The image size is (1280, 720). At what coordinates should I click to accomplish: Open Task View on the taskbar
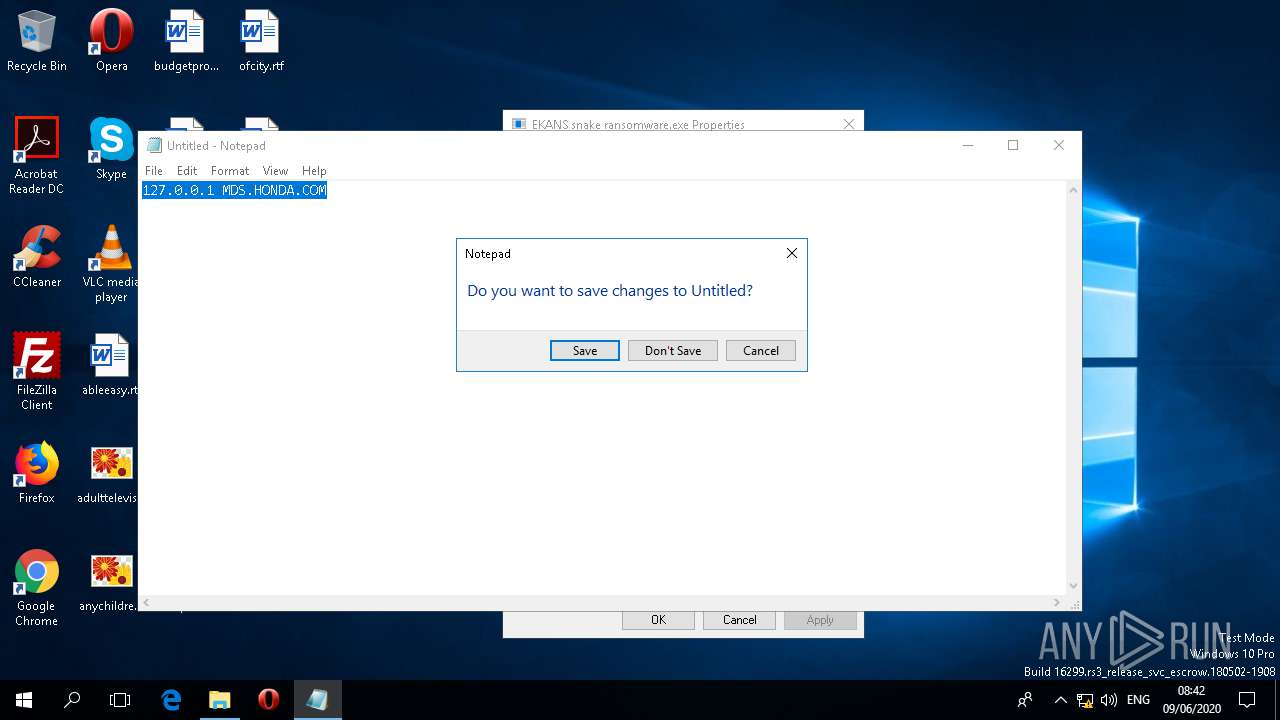(x=120, y=700)
